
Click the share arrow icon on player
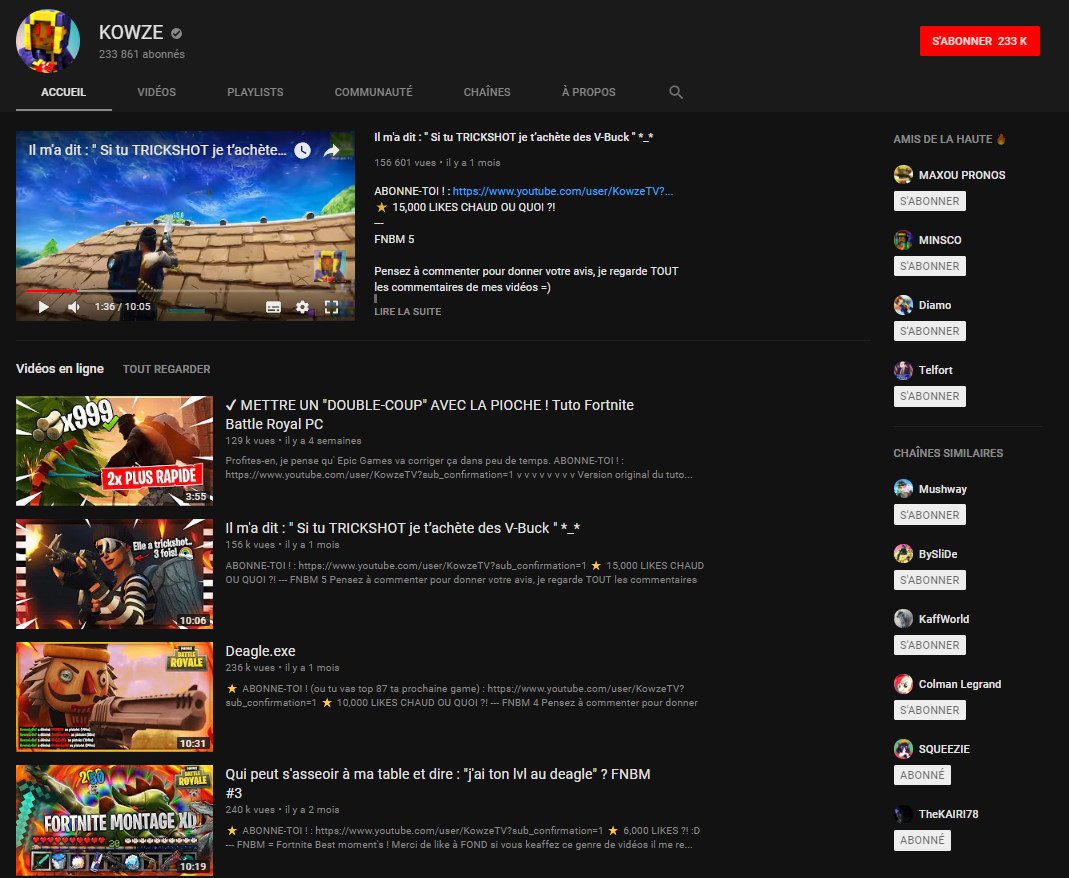click(331, 151)
